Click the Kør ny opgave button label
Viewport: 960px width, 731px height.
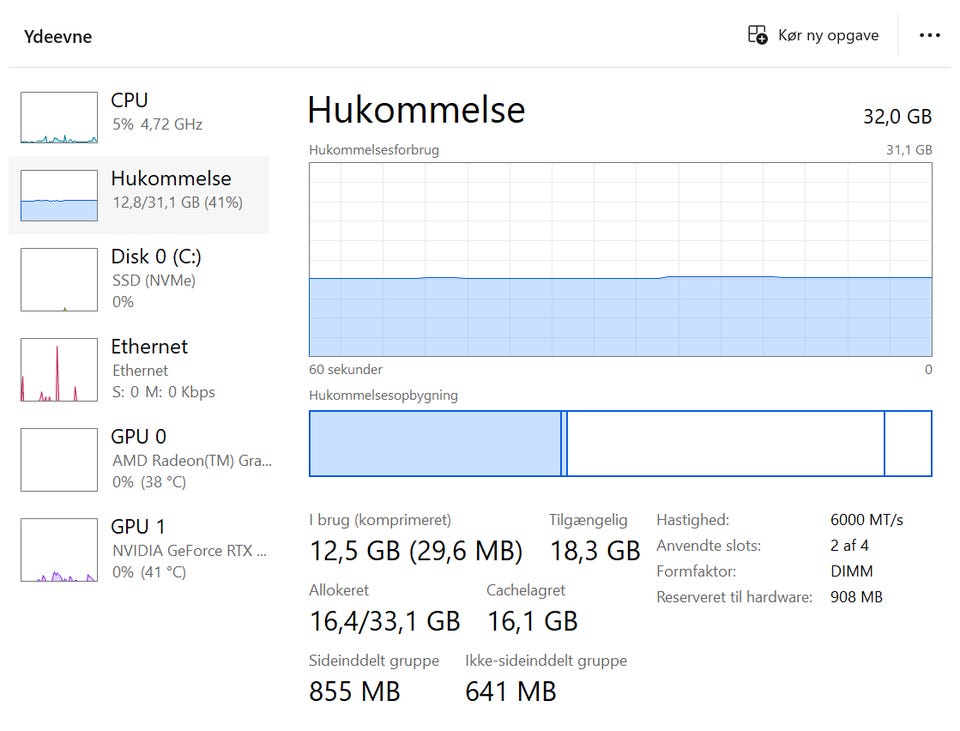coord(828,36)
